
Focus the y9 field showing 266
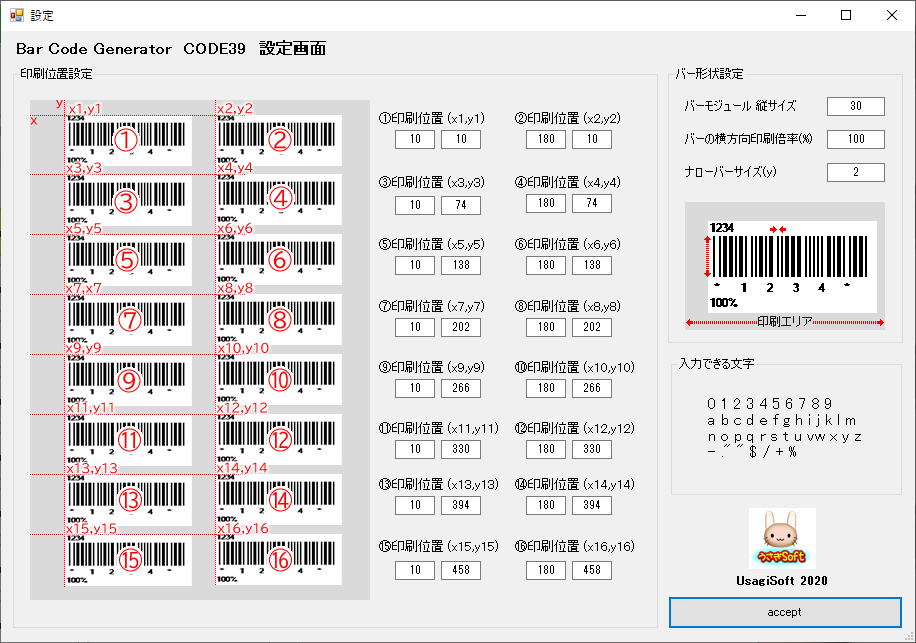[x=461, y=388]
